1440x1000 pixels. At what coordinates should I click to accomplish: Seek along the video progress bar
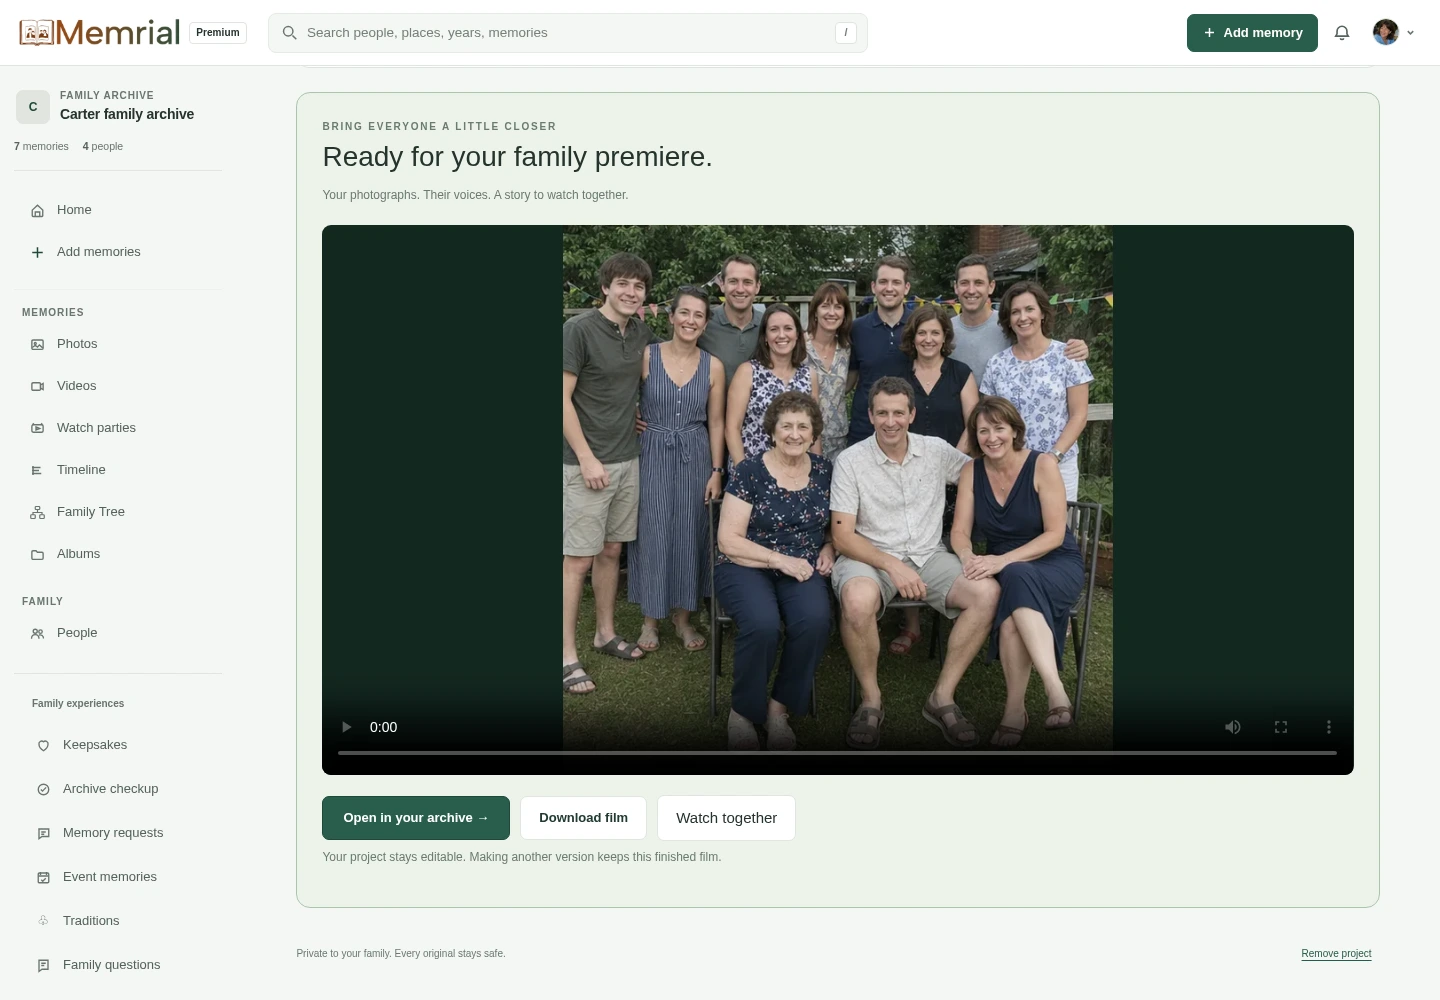click(x=838, y=752)
